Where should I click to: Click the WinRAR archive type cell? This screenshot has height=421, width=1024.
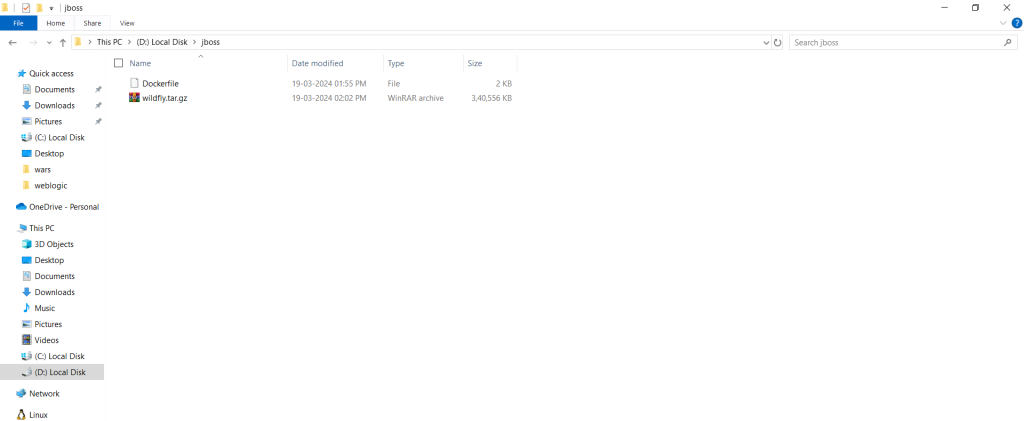click(x=415, y=98)
